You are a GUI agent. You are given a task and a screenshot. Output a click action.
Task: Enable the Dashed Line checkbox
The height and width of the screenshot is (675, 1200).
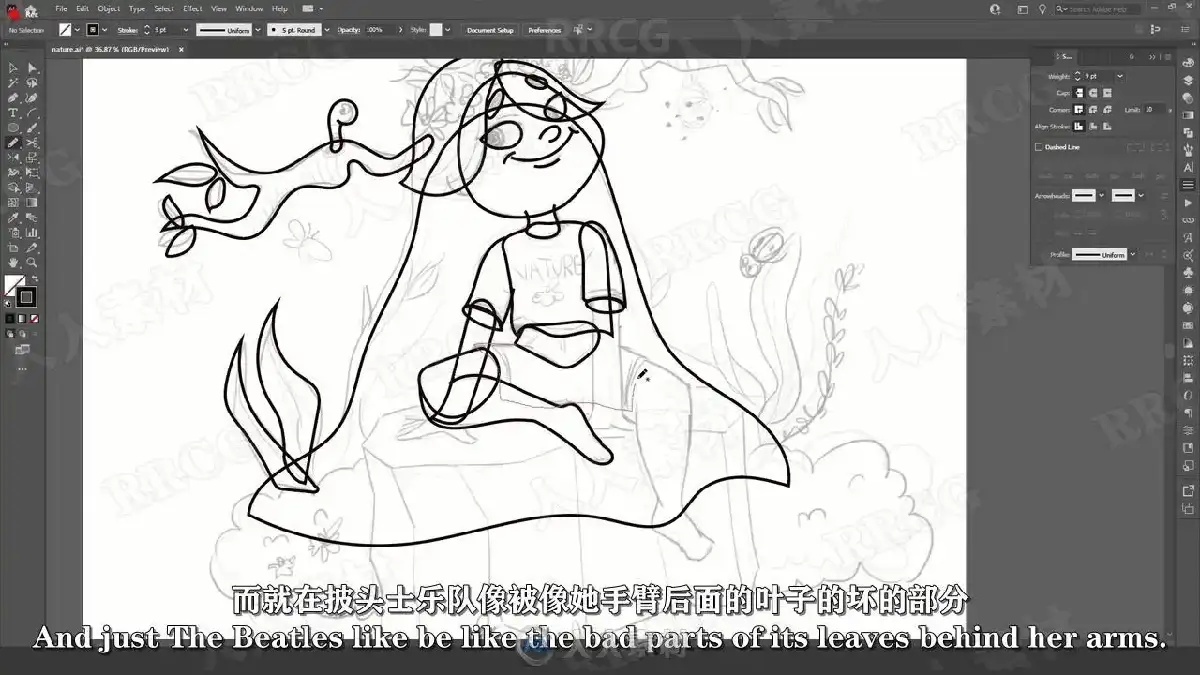pyautogui.click(x=1038, y=147)
